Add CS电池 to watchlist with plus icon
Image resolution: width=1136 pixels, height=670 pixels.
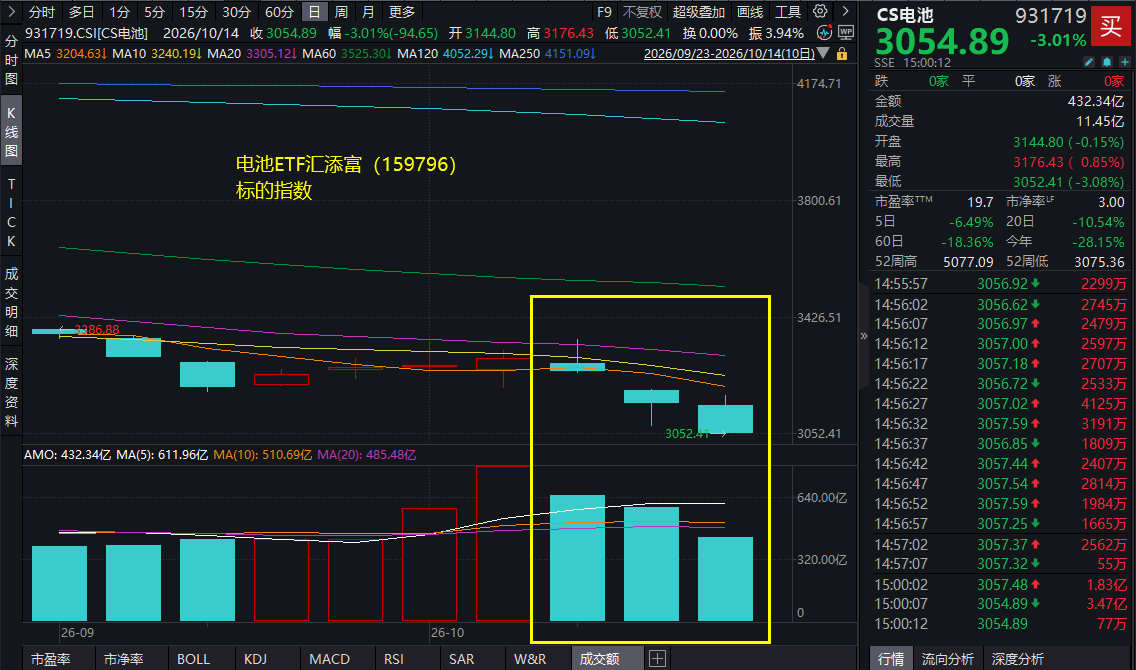(x=1124, y=62)
